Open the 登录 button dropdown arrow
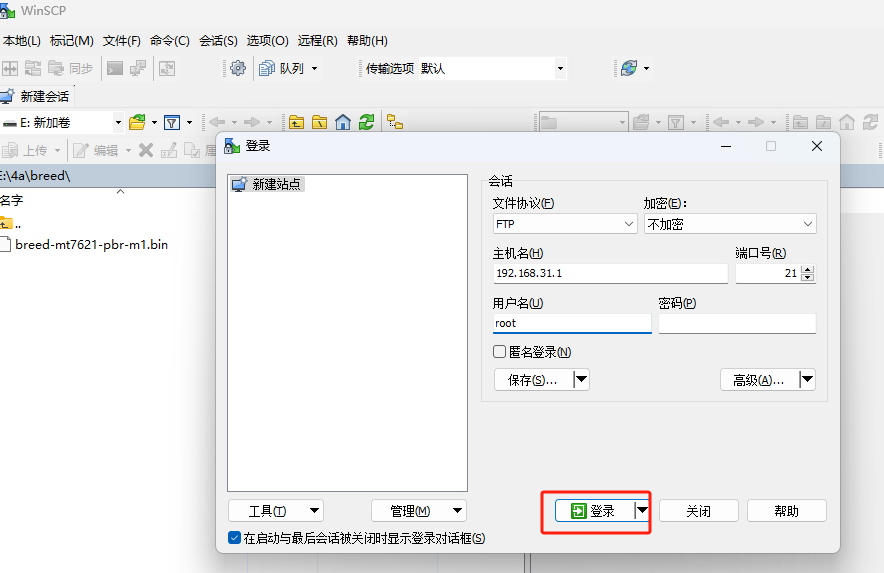This screenshot has height=573, width=884. coord(642,511)
